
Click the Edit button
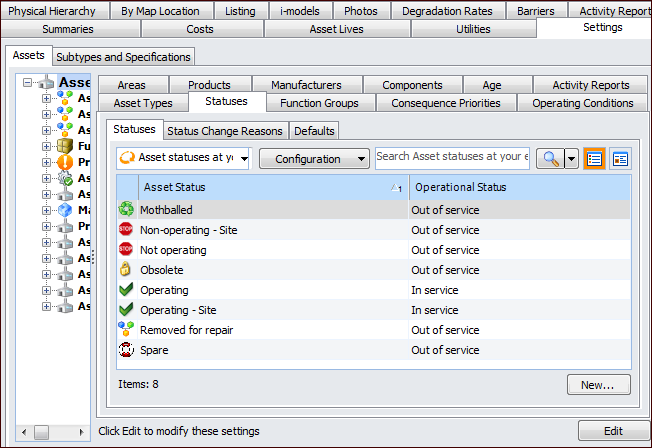(x=613, y=431)
